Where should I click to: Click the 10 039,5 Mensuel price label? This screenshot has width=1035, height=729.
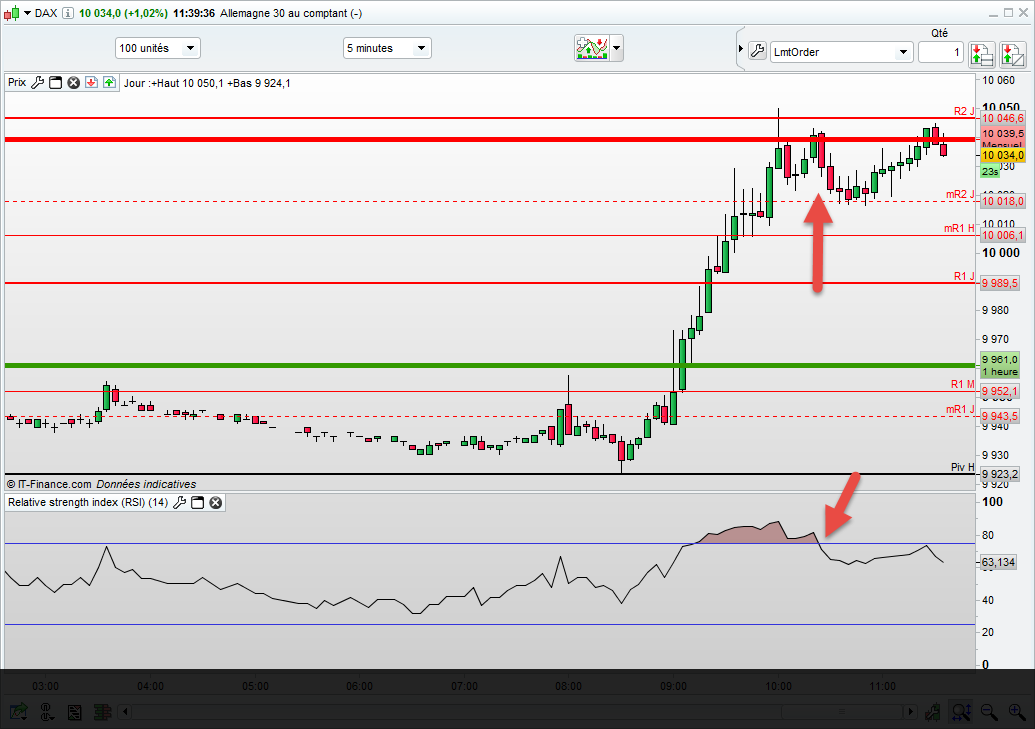1003,139
